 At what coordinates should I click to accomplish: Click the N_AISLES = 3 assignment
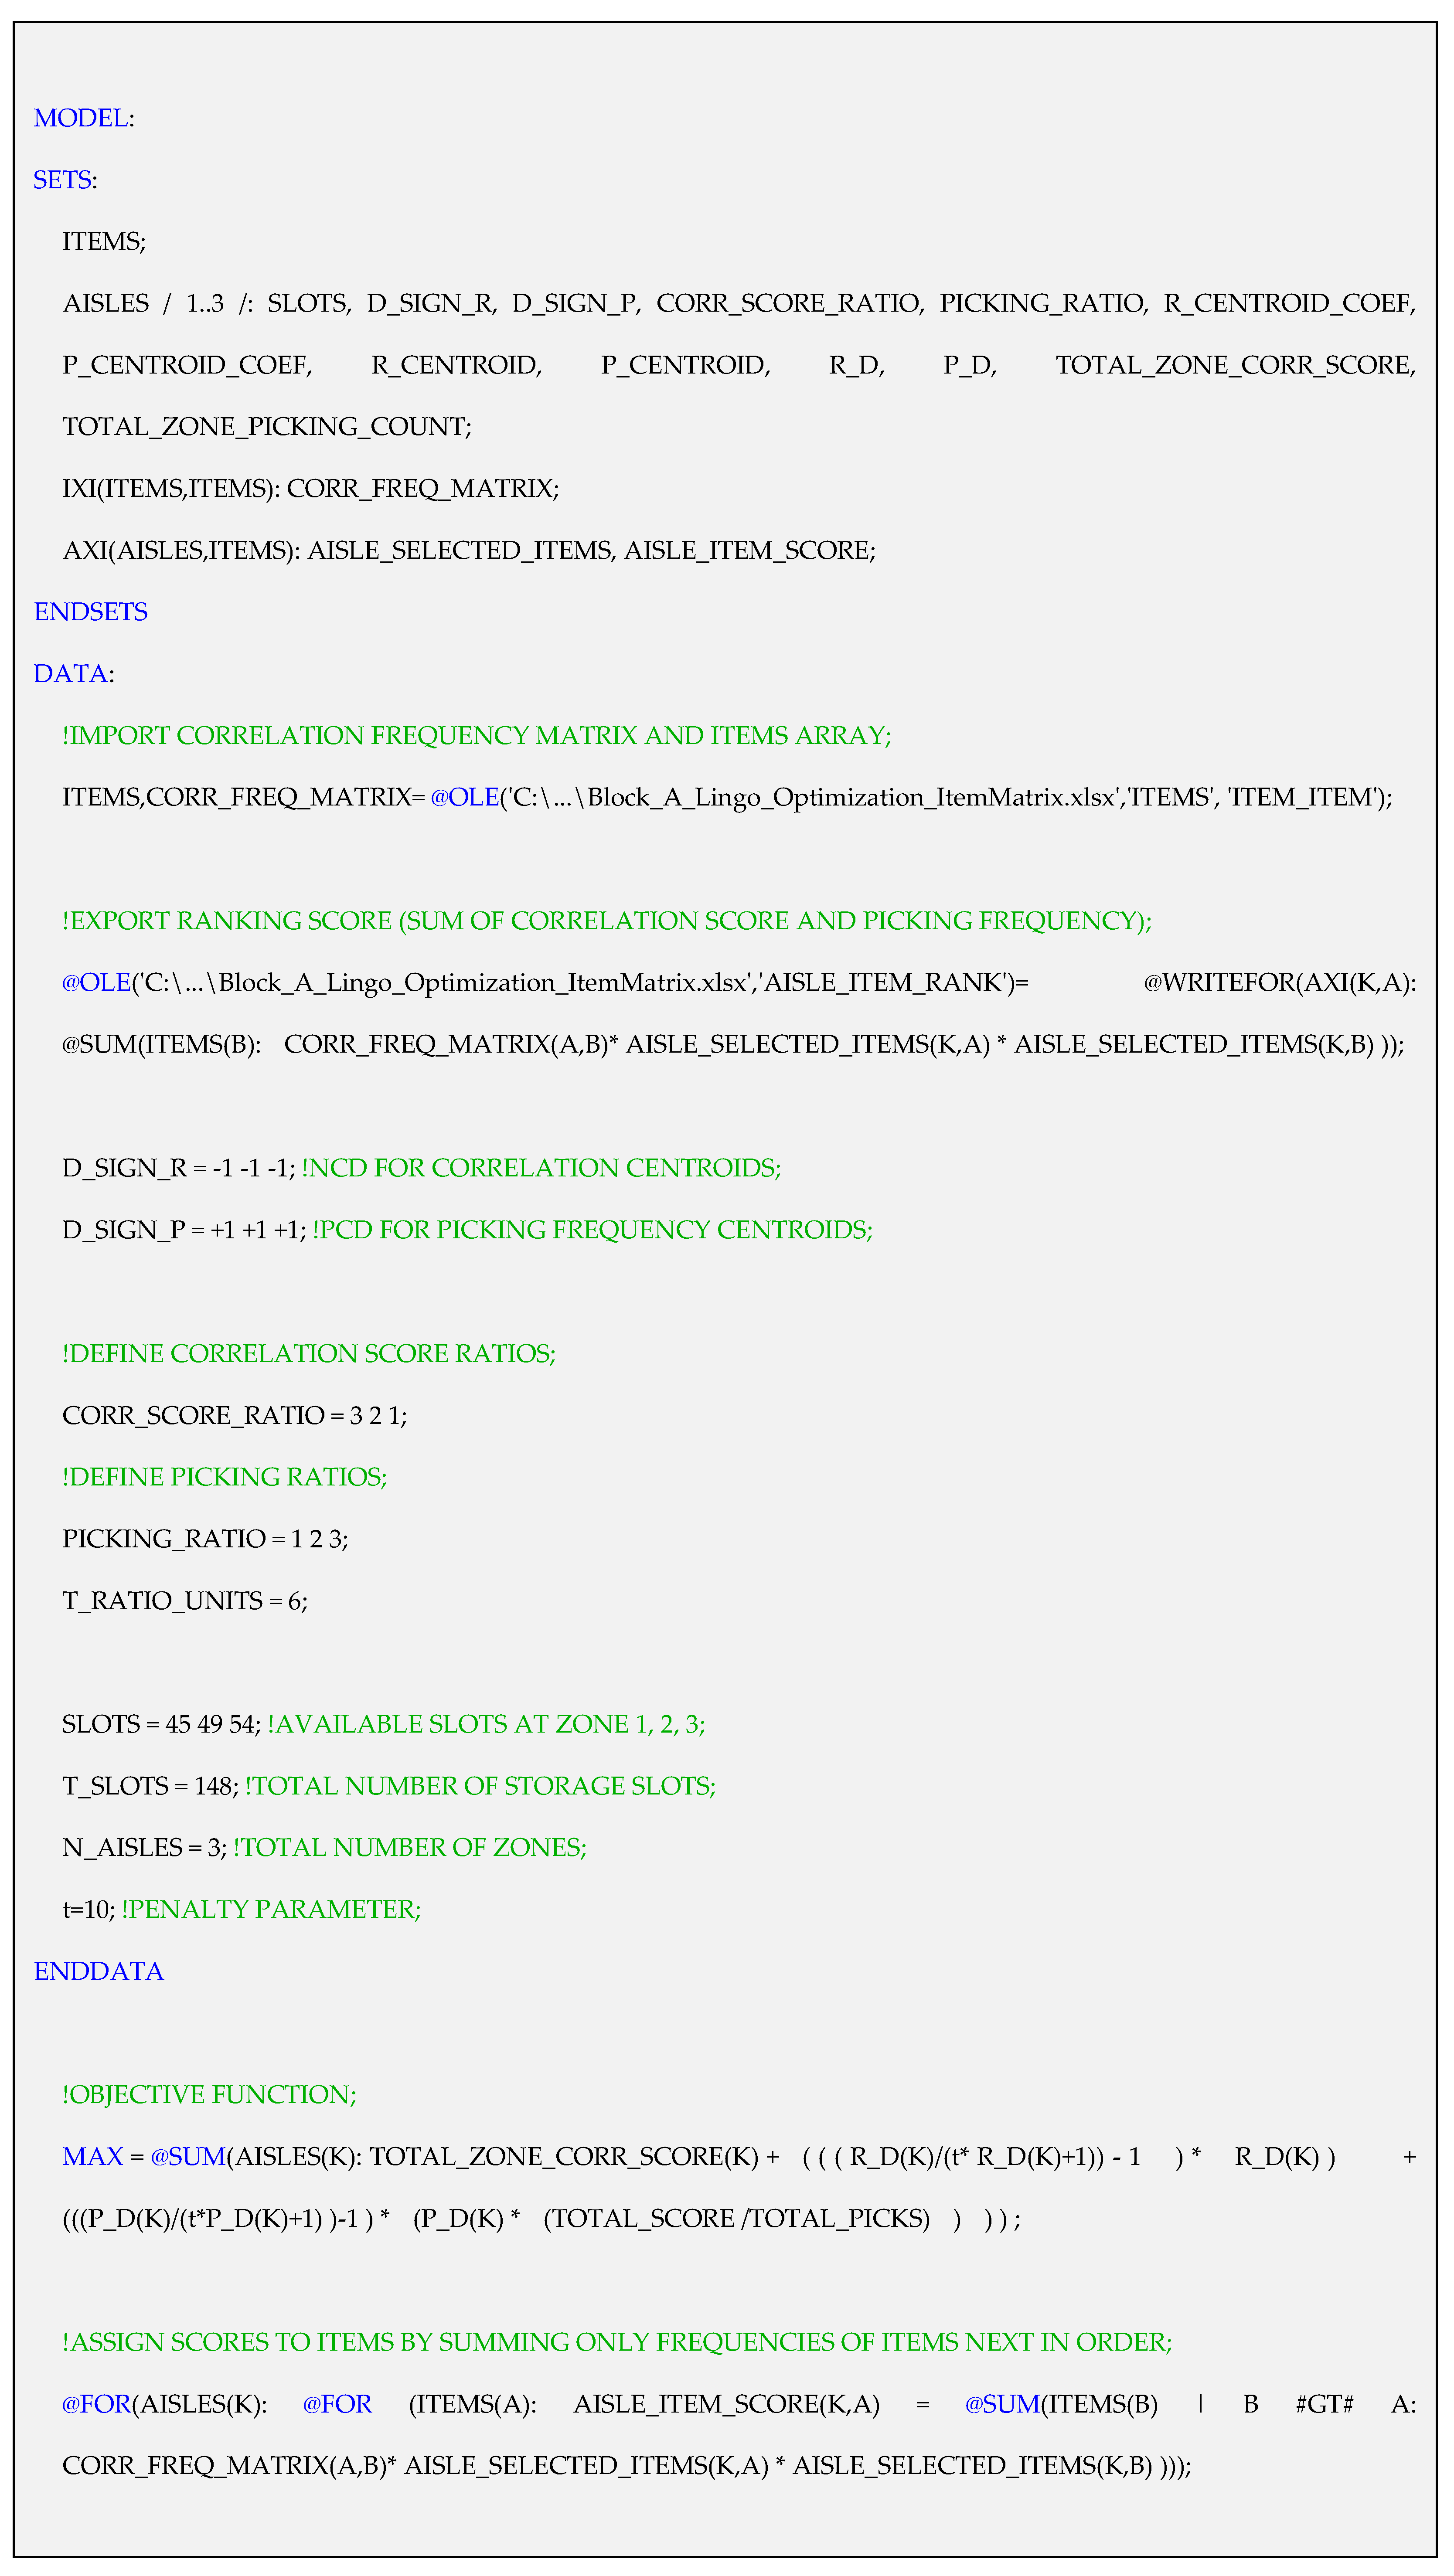click(145, 1848)
